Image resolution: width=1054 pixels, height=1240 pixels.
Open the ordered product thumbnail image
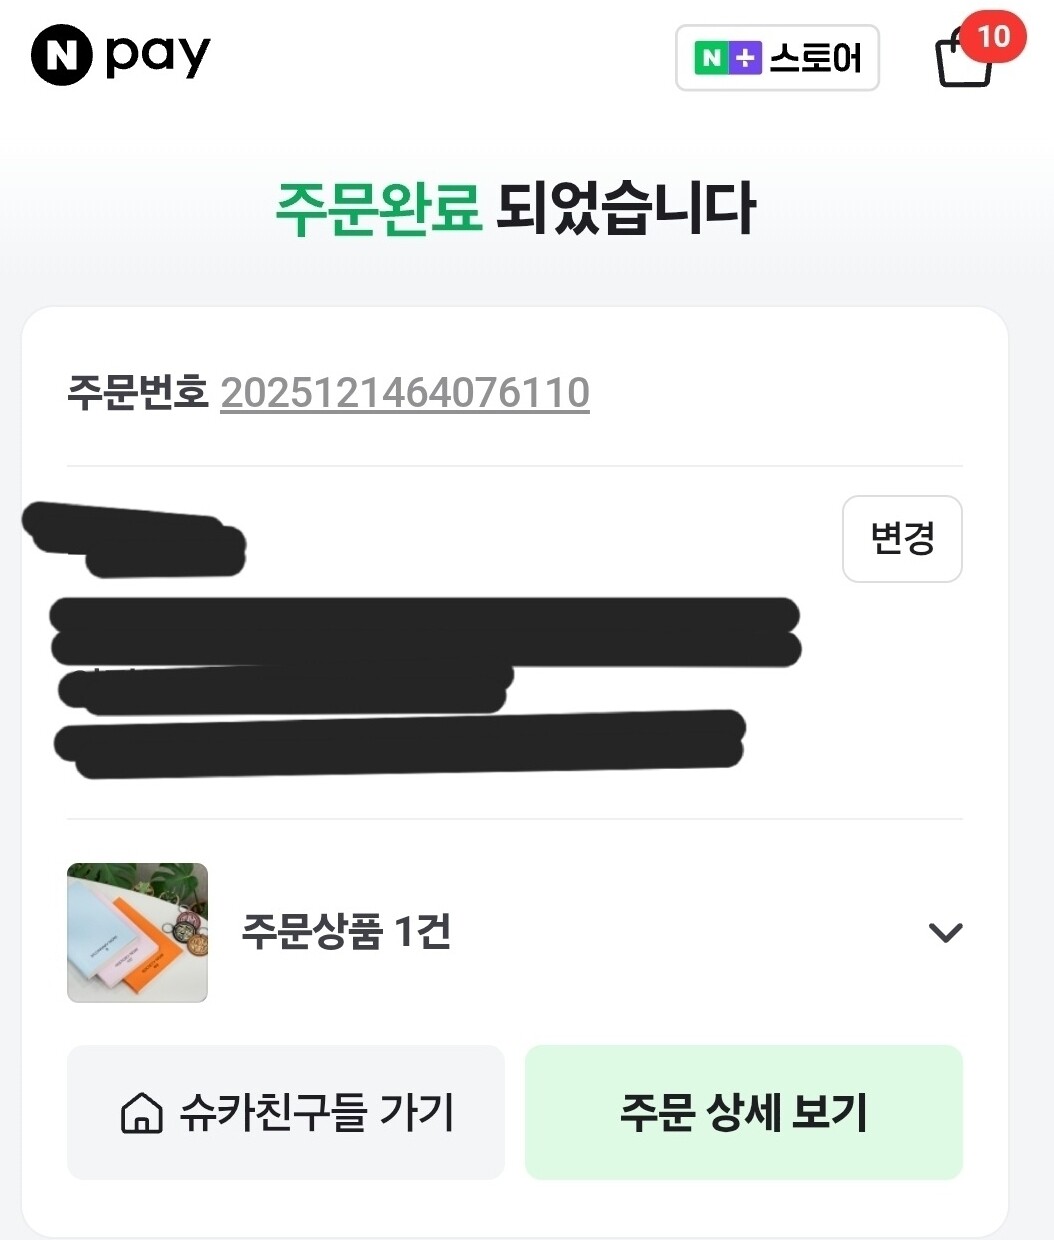137,933
